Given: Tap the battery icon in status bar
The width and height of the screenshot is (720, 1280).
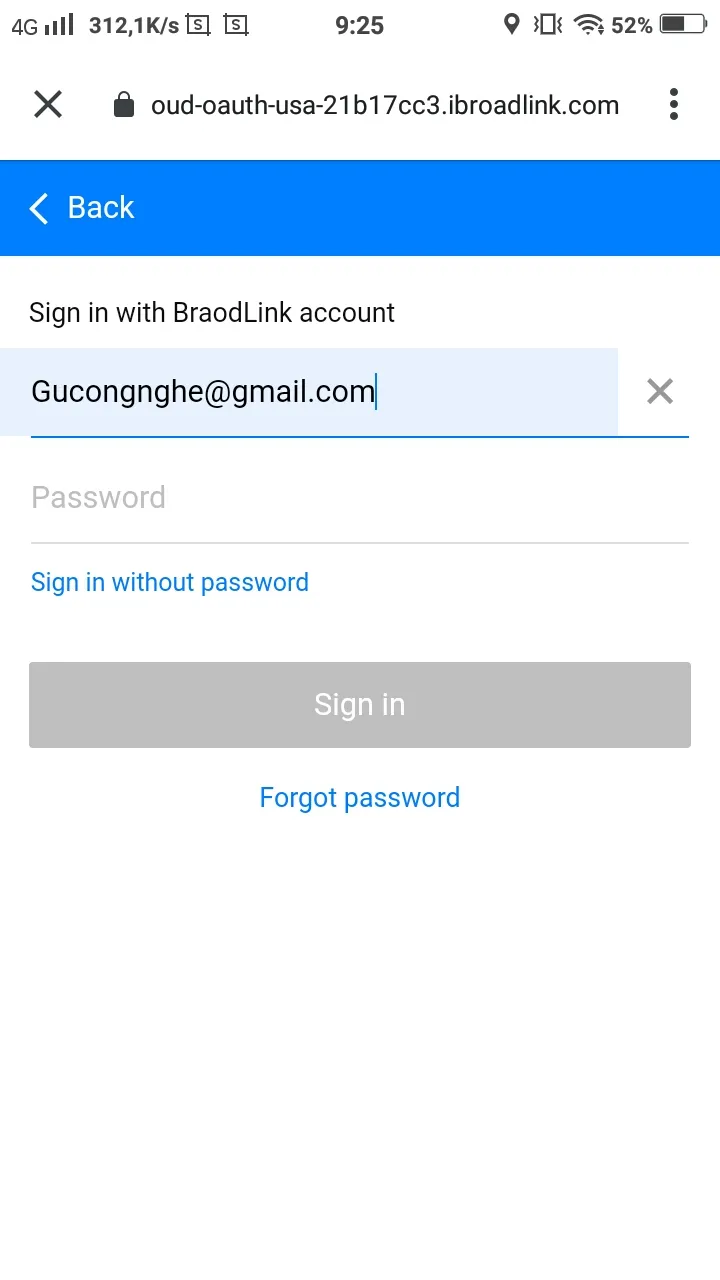Looking at the screenshot, I should click(x=683, y=25).
